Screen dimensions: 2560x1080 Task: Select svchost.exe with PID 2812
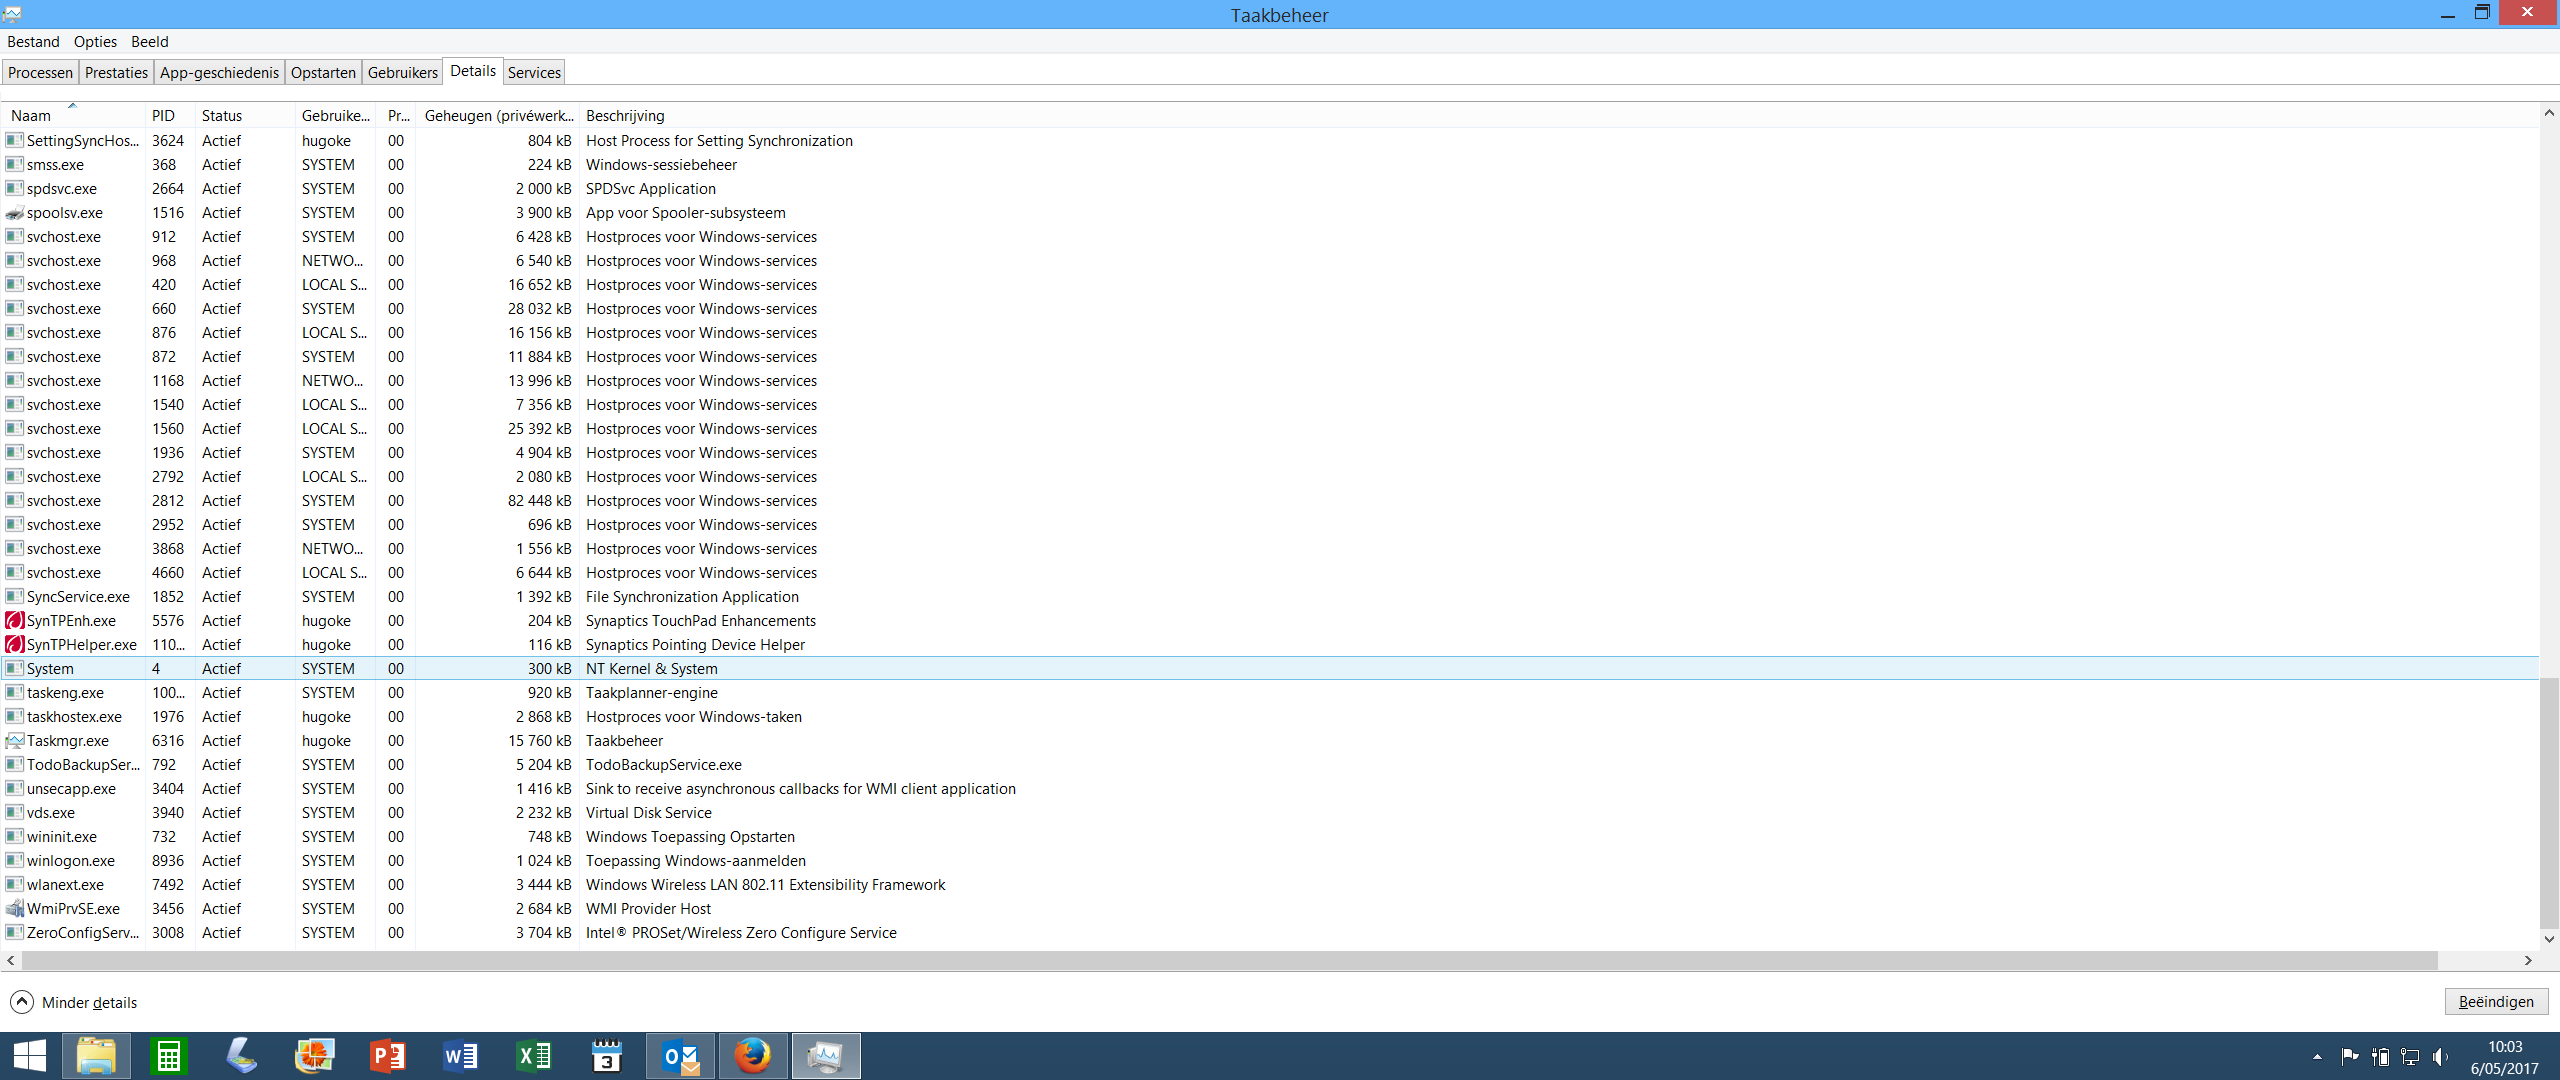[x=1270, y=501]
